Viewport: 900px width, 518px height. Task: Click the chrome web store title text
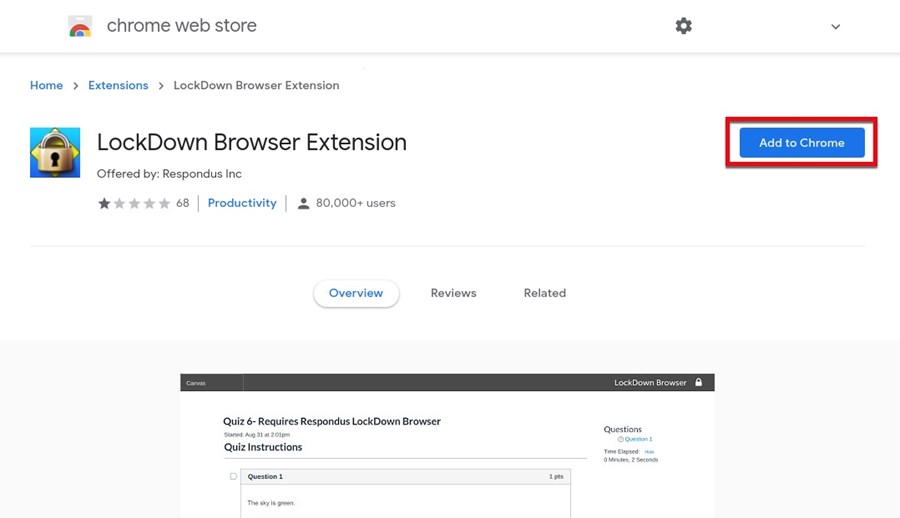point(181,25)
